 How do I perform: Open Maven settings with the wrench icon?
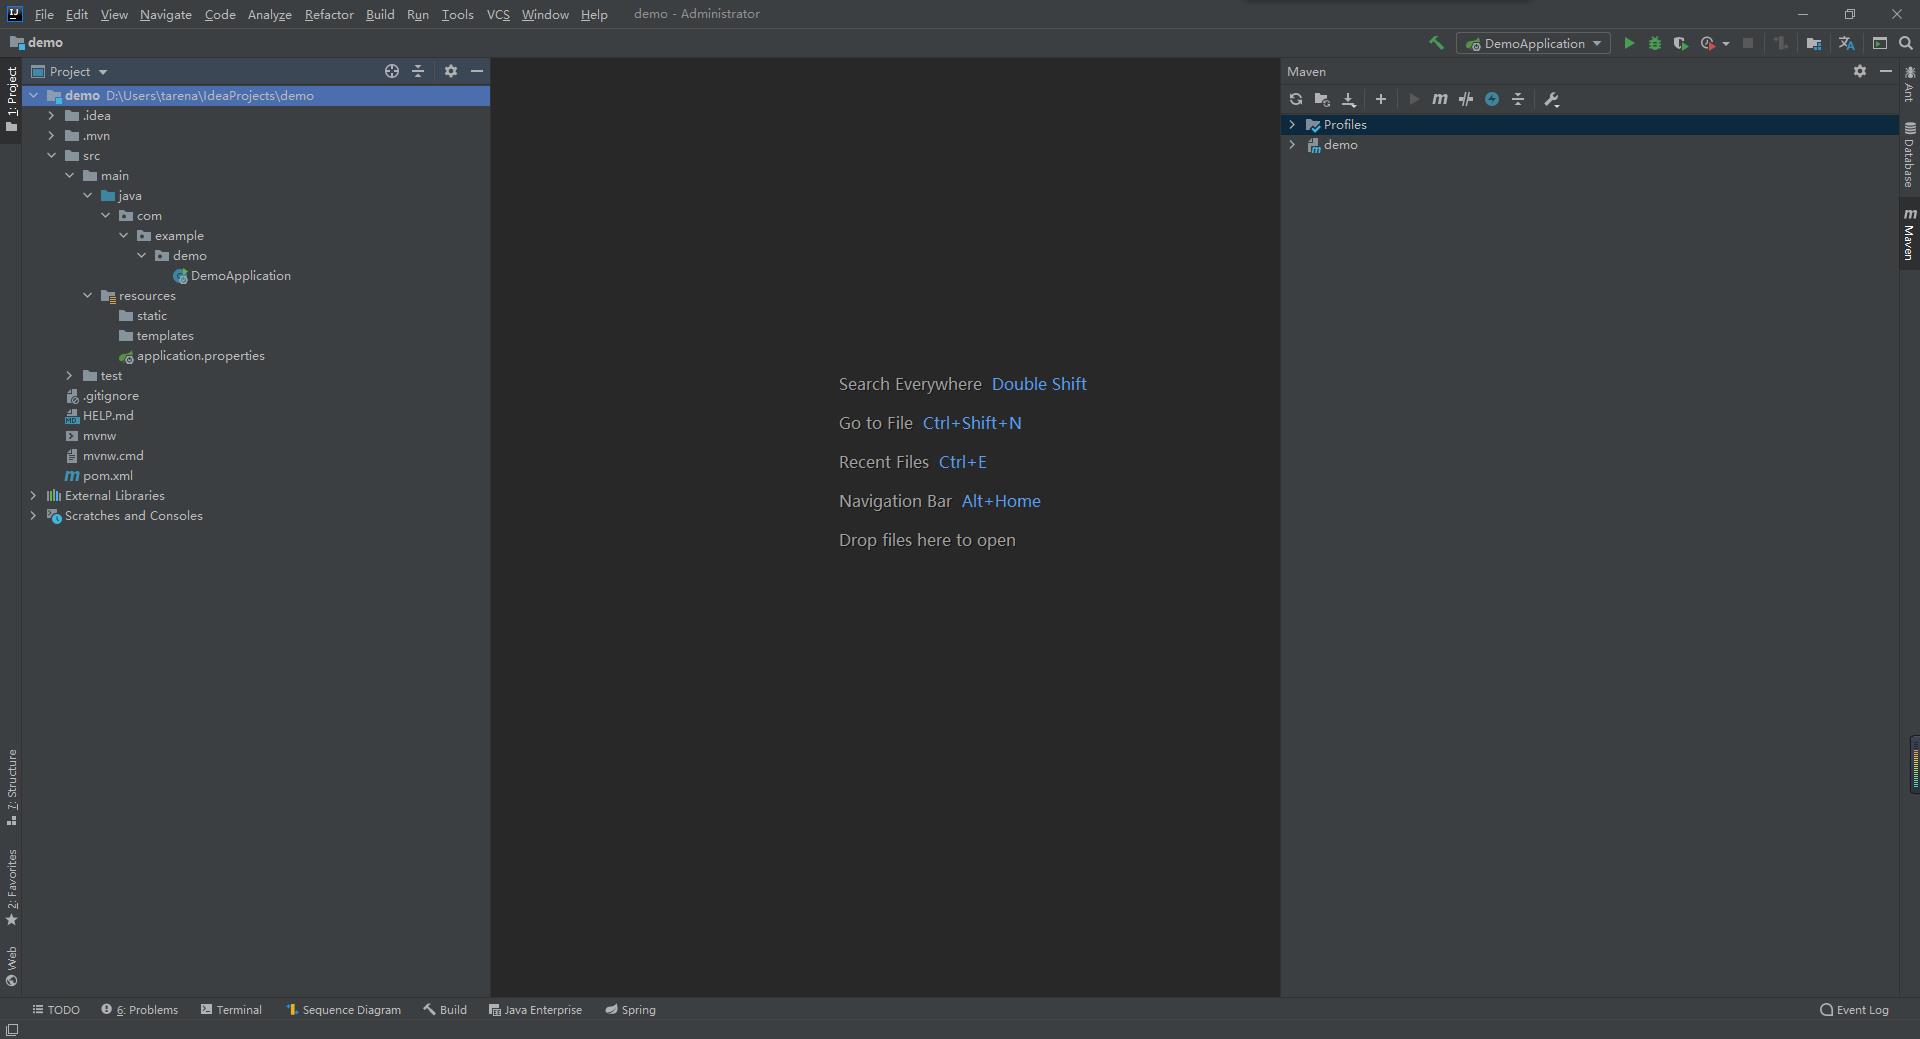[1552, 99]
